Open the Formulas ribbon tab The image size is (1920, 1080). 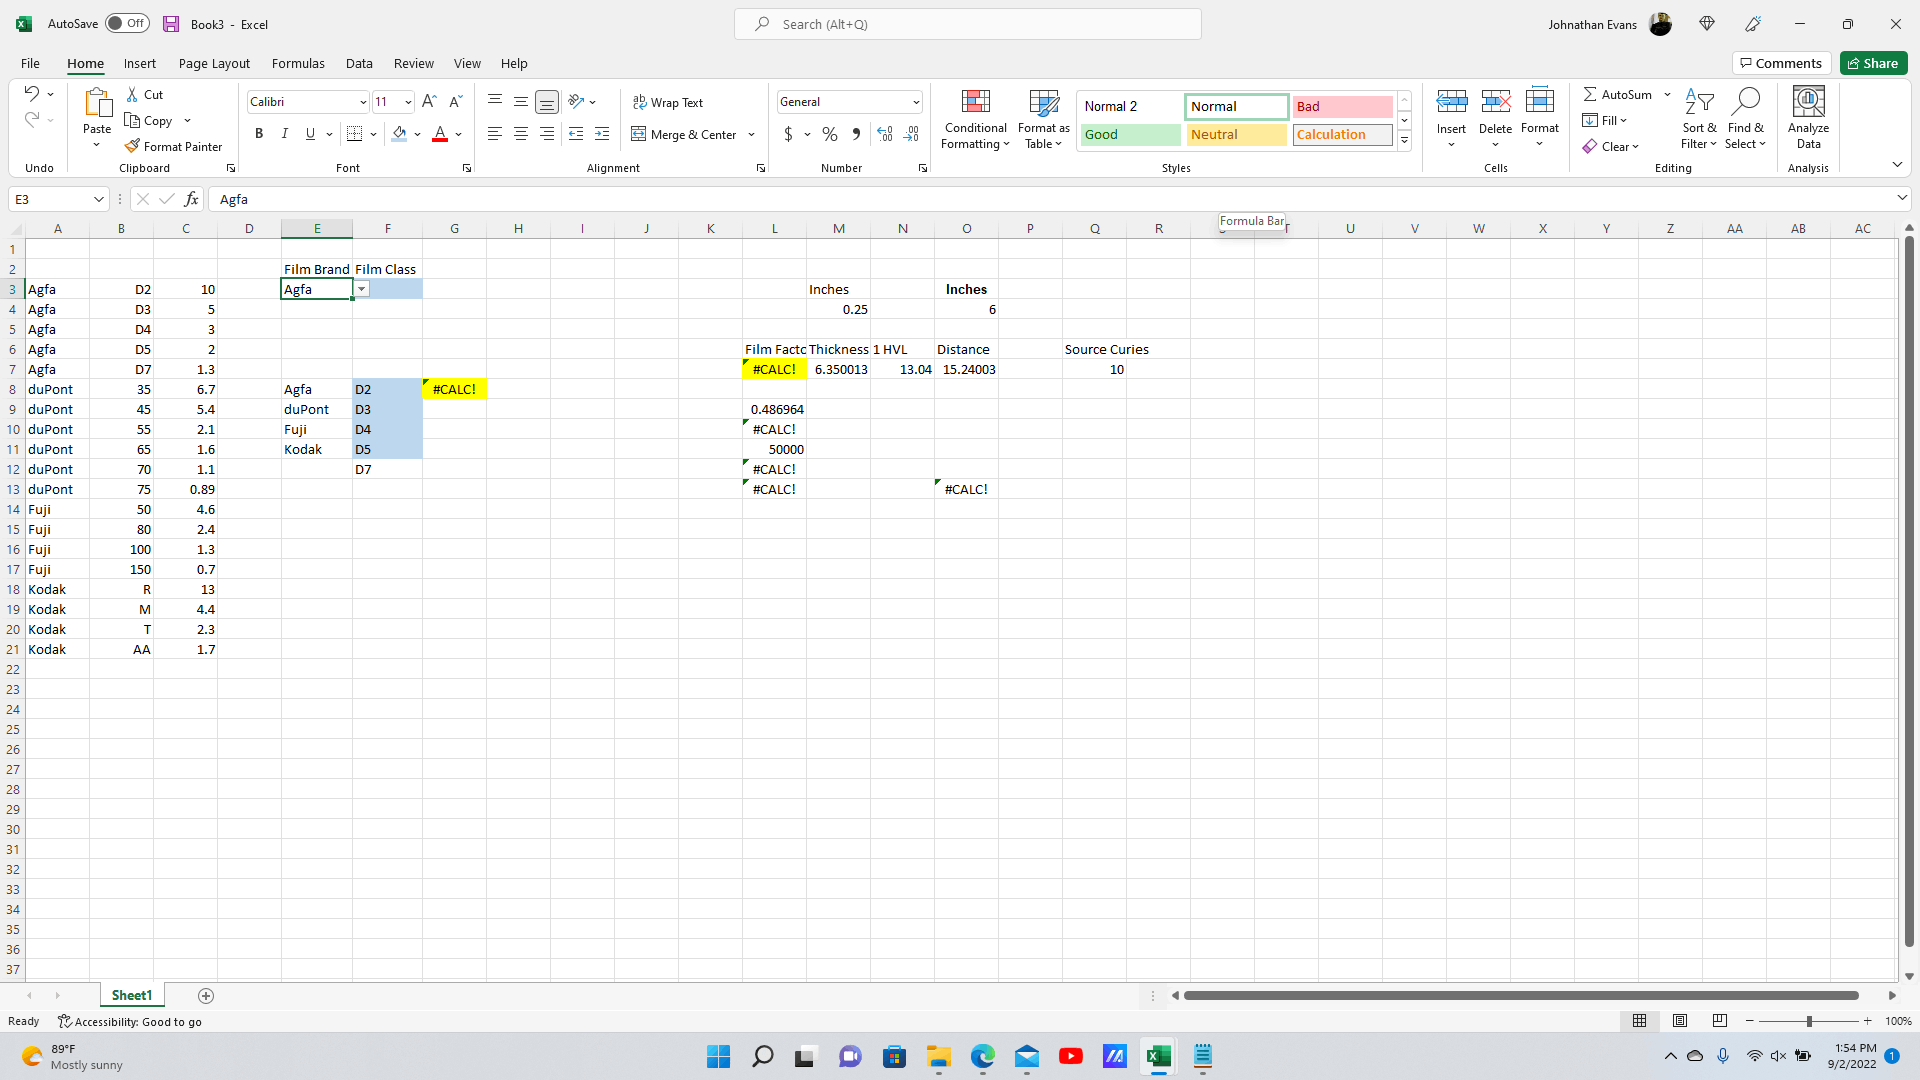[x=298, y=63]
